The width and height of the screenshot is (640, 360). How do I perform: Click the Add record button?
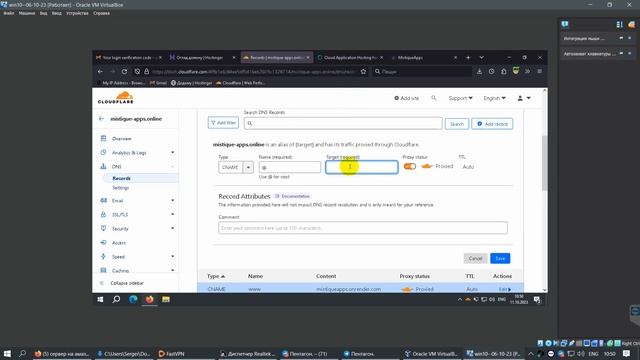point(492,124)
